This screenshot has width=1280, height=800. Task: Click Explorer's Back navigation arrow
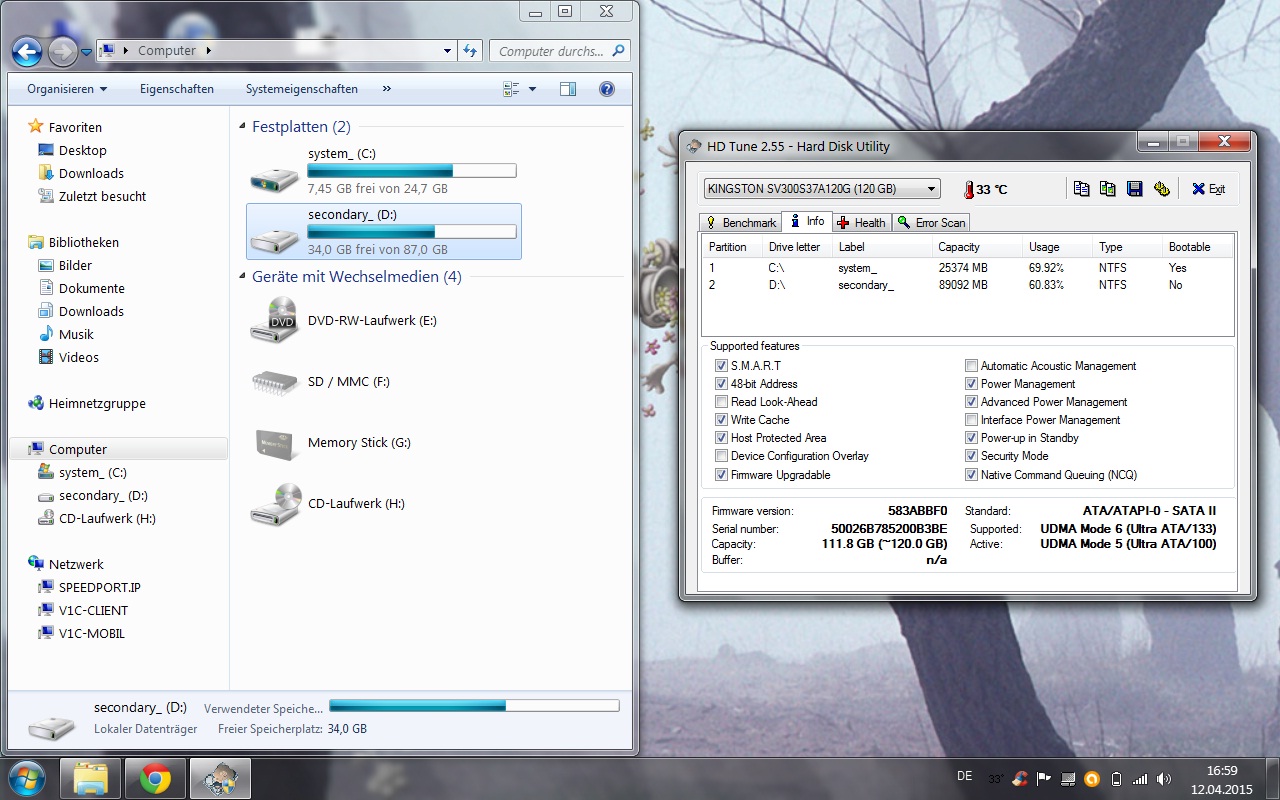click(x=27, y=51)
